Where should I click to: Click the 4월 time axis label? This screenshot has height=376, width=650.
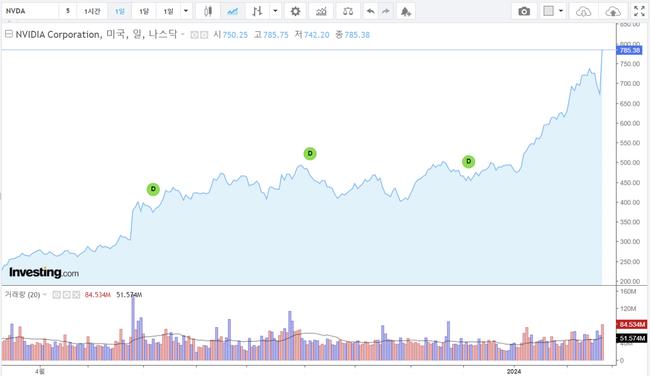coord(40,371)
